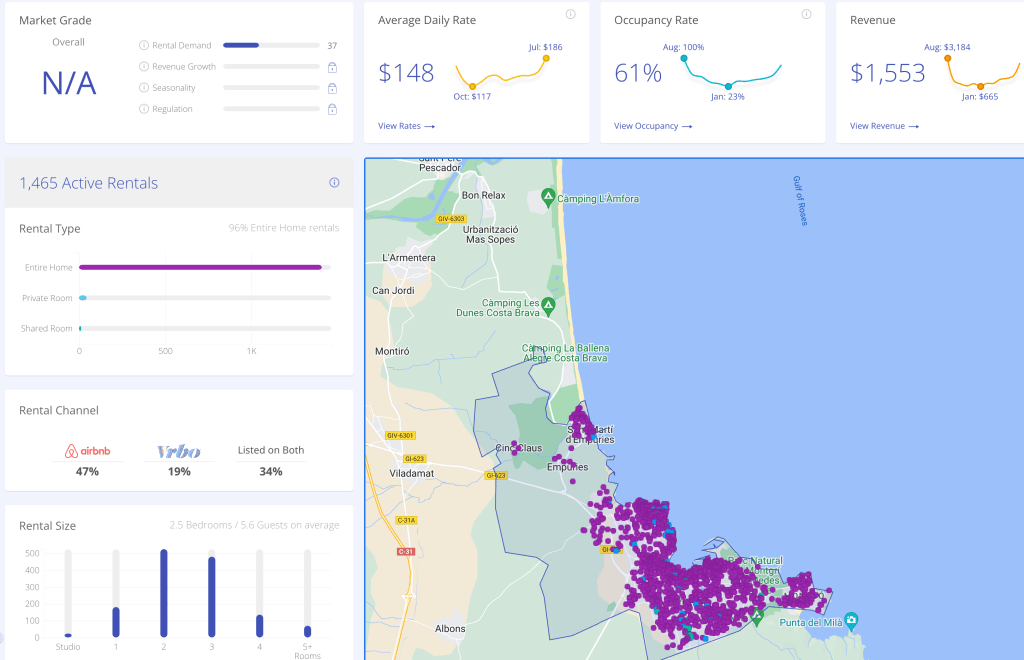Select the 2-bedroom bar in Rental Size
1024x660 pixels.
point(163,592)
